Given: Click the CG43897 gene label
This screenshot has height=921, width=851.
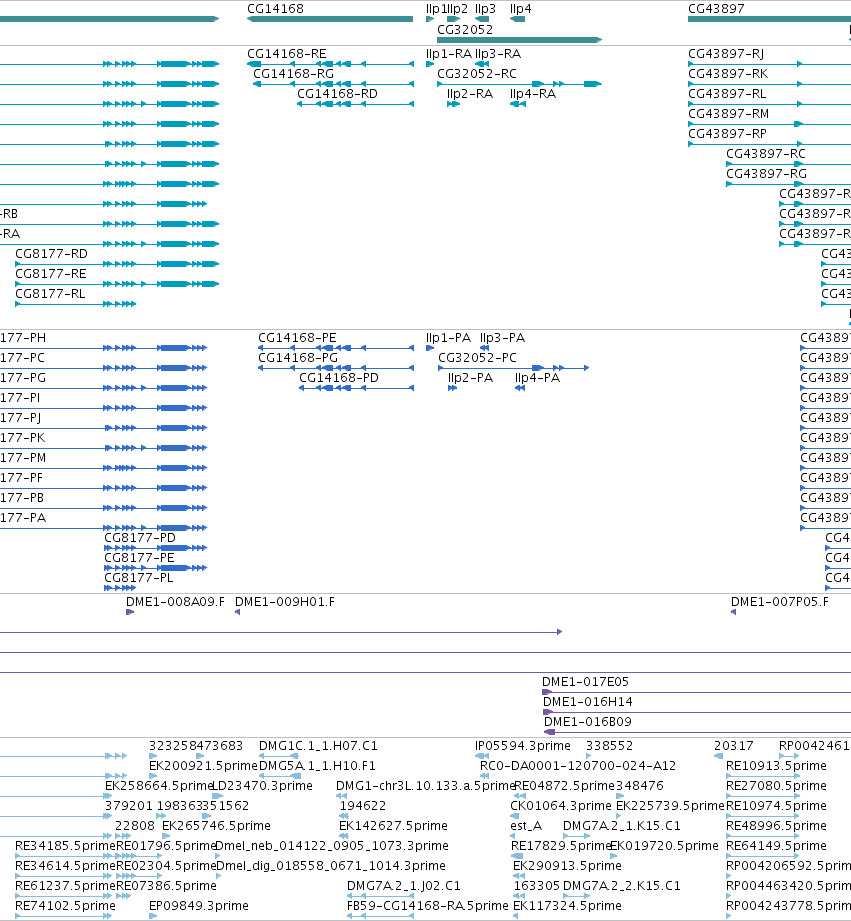Looking at the screenshot, I should (716, 9).
